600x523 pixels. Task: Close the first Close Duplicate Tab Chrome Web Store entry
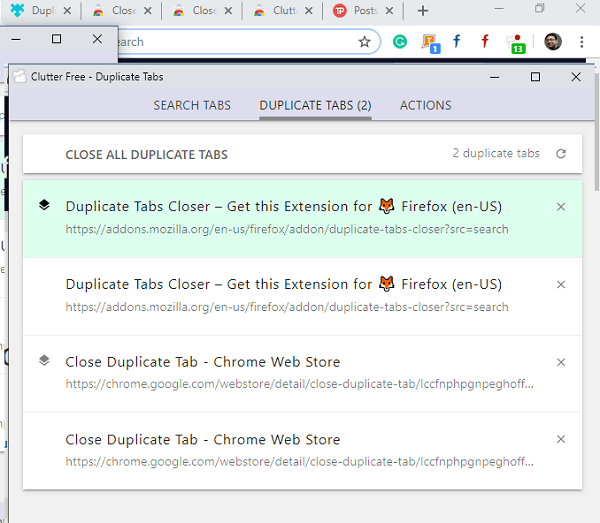(561, 362)
